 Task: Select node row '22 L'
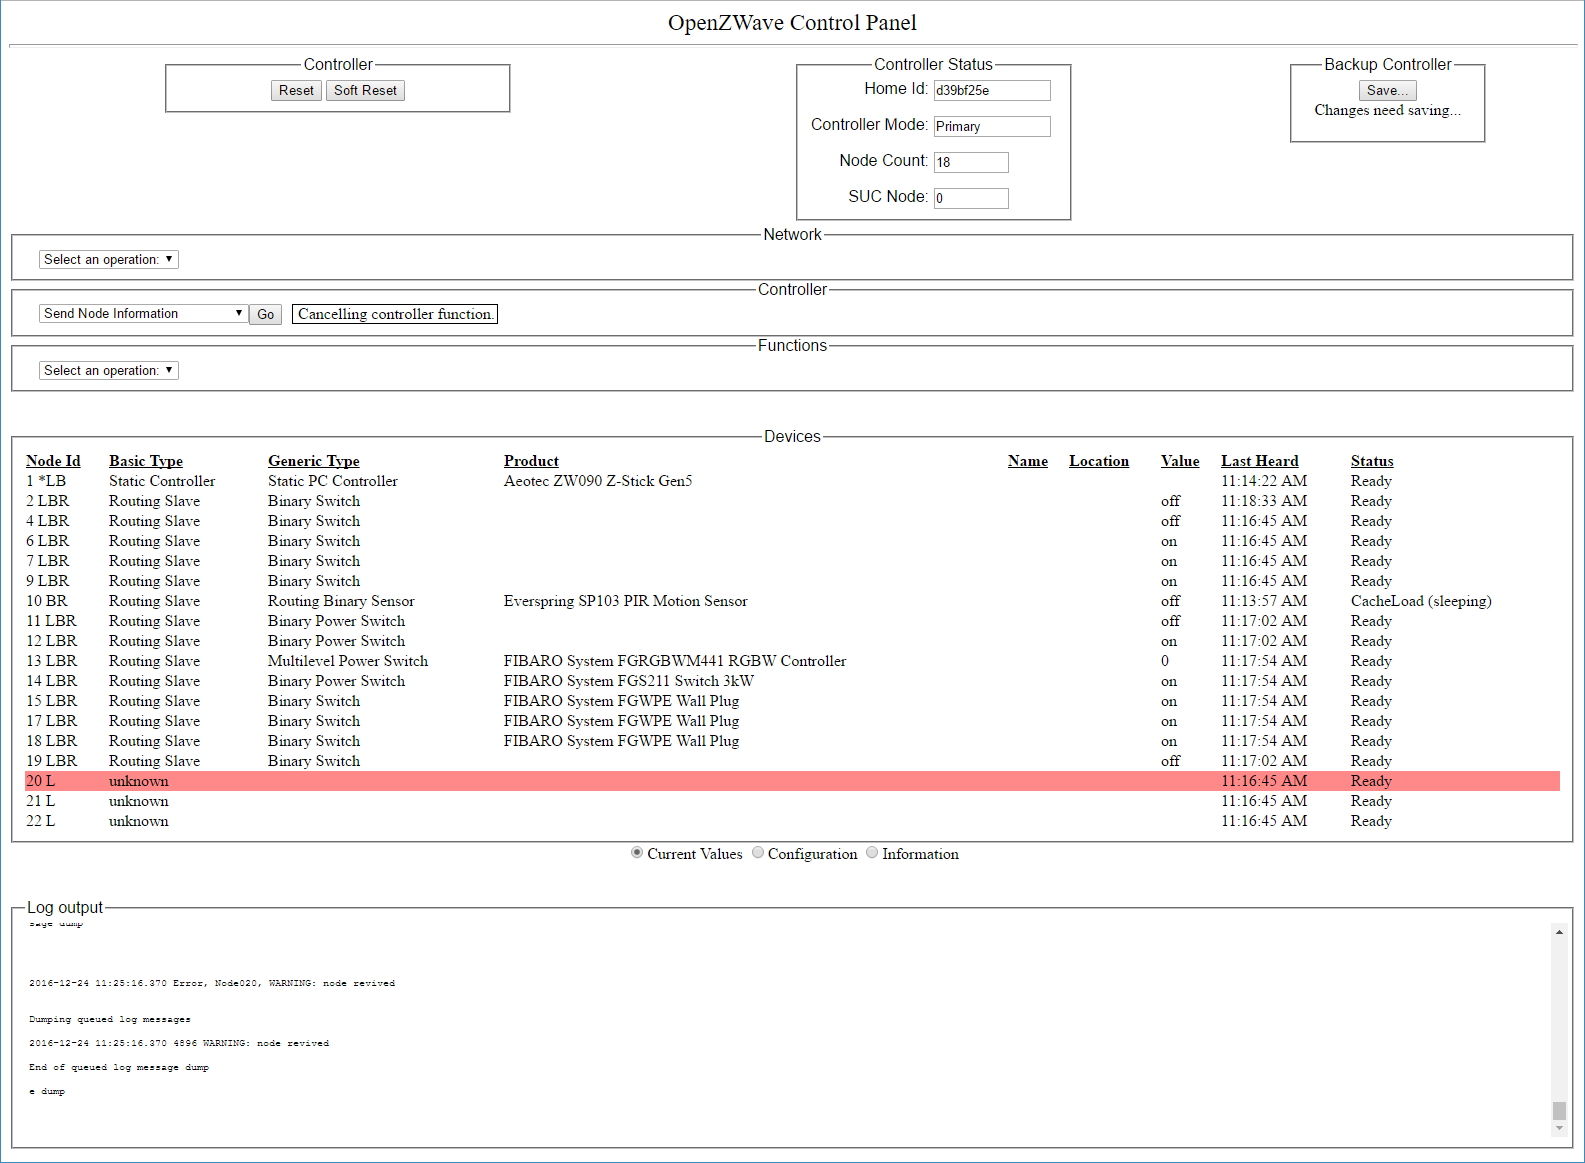pos(792,821)
